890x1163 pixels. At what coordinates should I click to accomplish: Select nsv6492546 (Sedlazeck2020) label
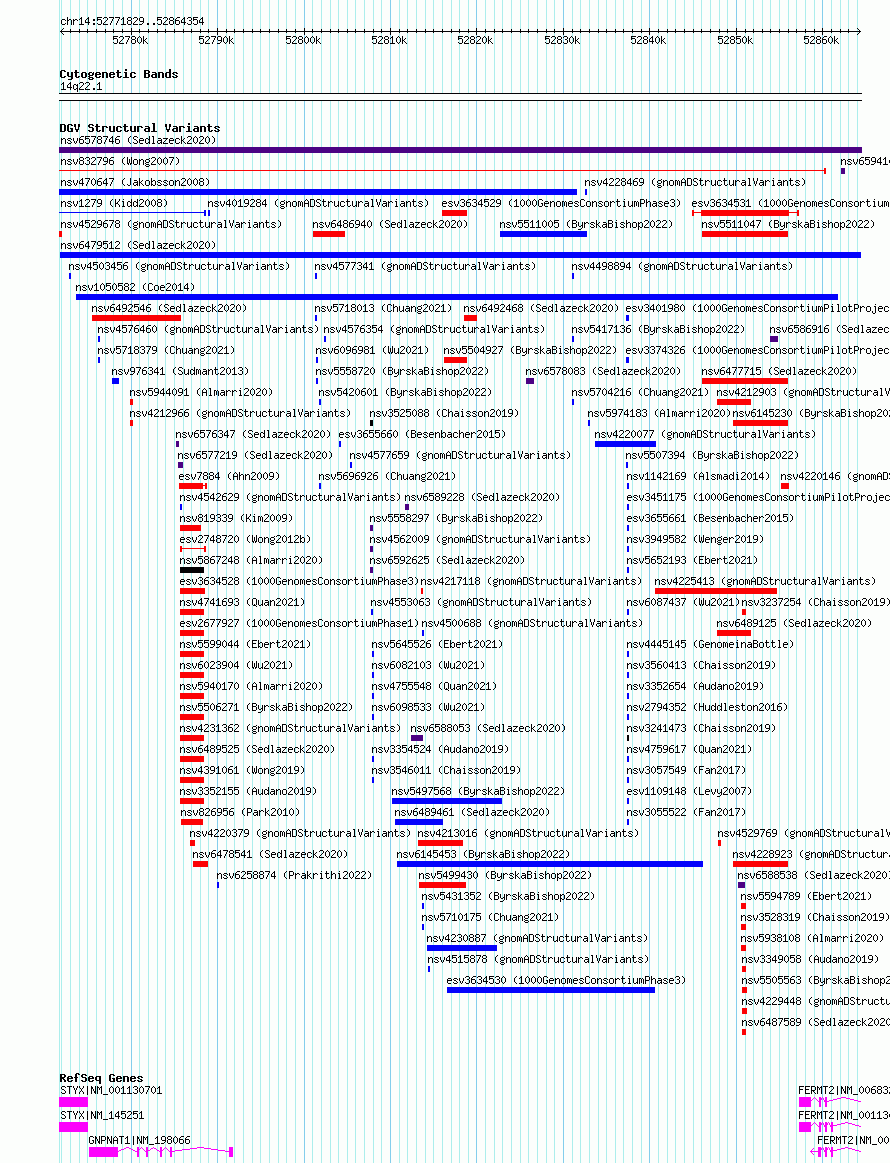coord(169,308)
